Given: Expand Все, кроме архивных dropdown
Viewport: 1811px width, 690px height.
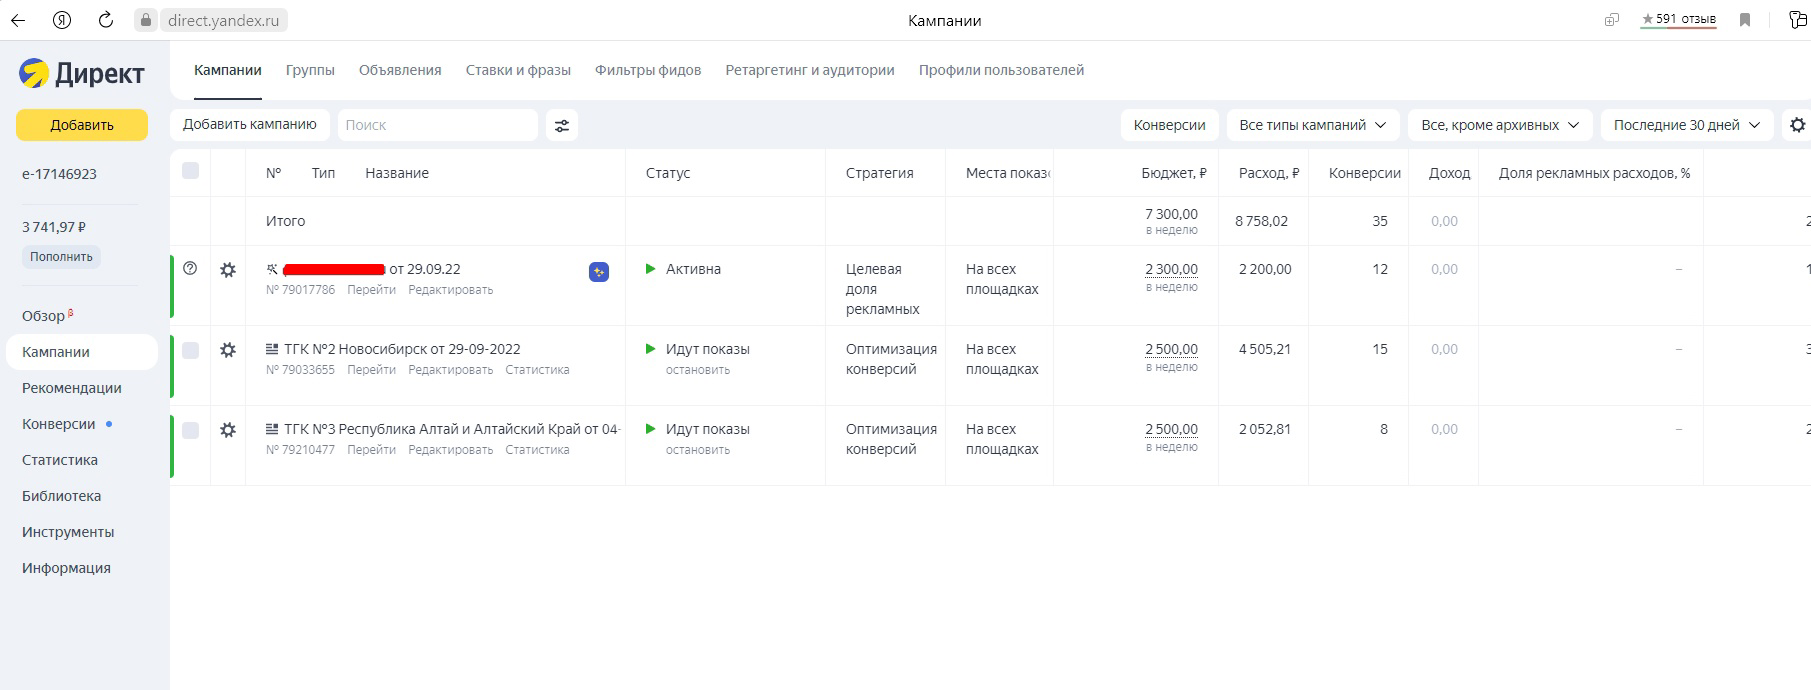Looking at the screenshot, I should pyautogui.click(x=1500, y=125).
